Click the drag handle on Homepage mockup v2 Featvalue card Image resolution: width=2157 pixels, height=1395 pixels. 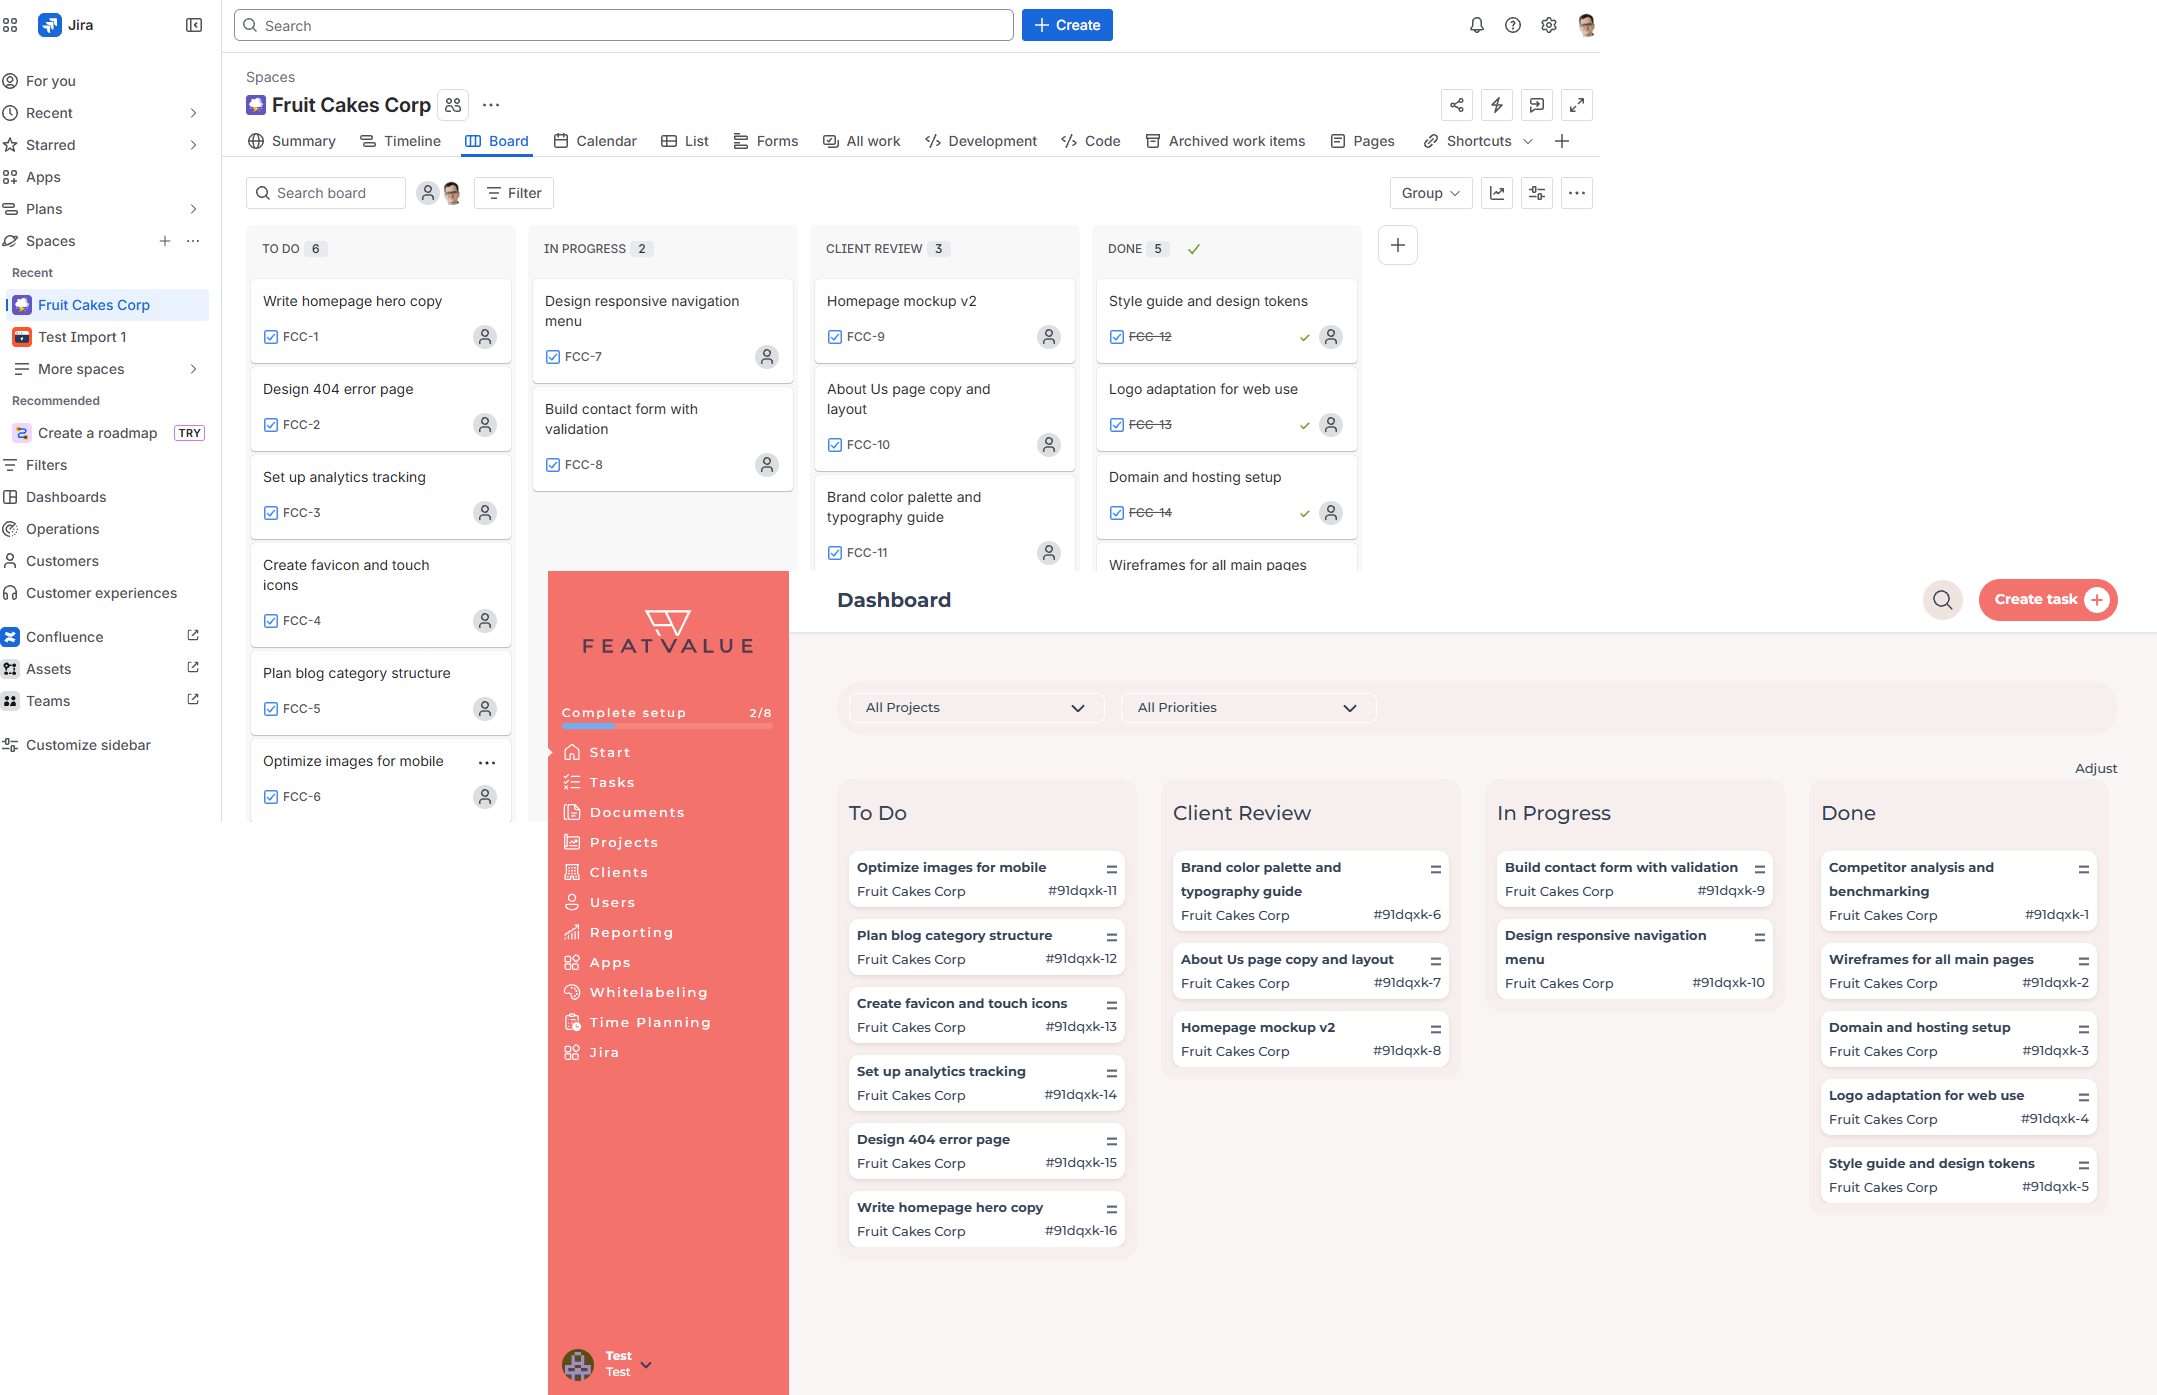tap(1436, 1029)
